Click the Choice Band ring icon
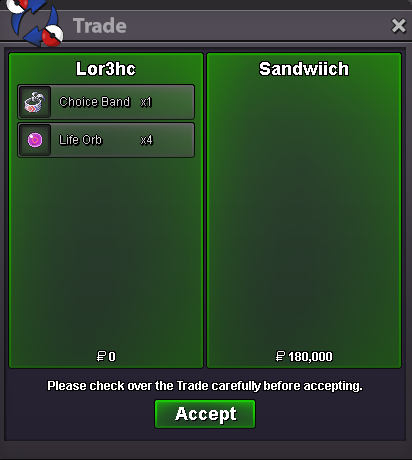 click(x=35, y=102)
